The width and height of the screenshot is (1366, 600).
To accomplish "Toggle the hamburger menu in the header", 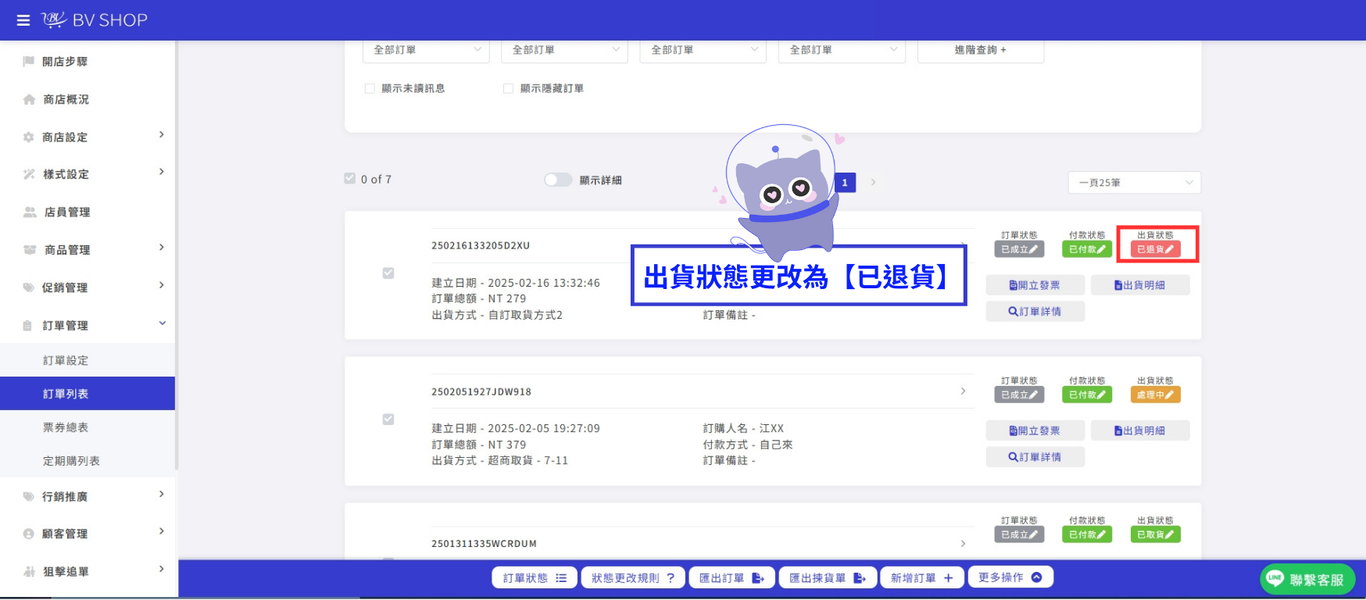I will tap(23, 20).
